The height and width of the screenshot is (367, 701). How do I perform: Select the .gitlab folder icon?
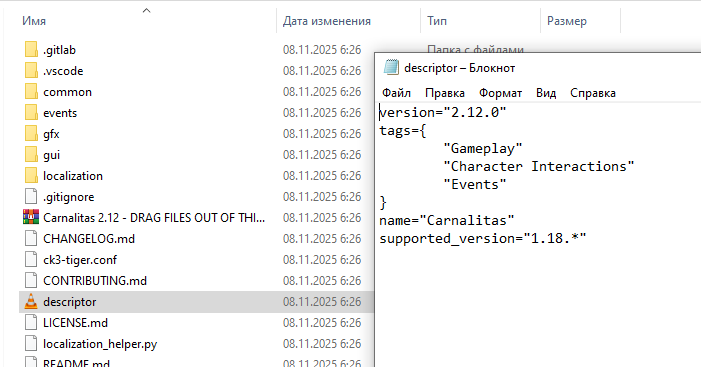[31, 50]
